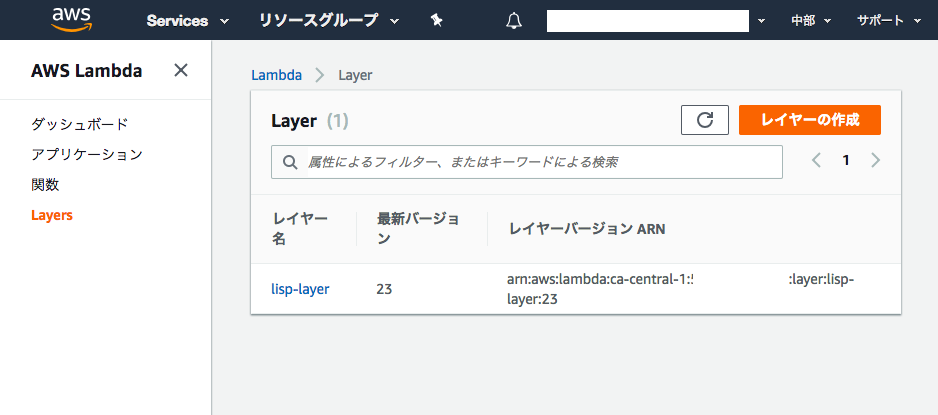This screenshot has height=415, width=938.
Task: Go to previous page arrow
Action: [816, 160]
